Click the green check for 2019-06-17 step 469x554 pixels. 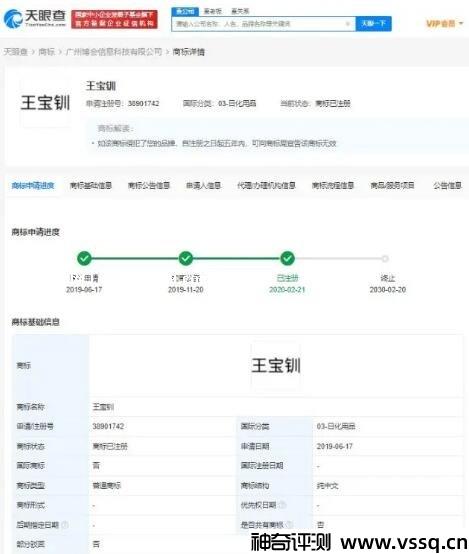tap(84, 258)
